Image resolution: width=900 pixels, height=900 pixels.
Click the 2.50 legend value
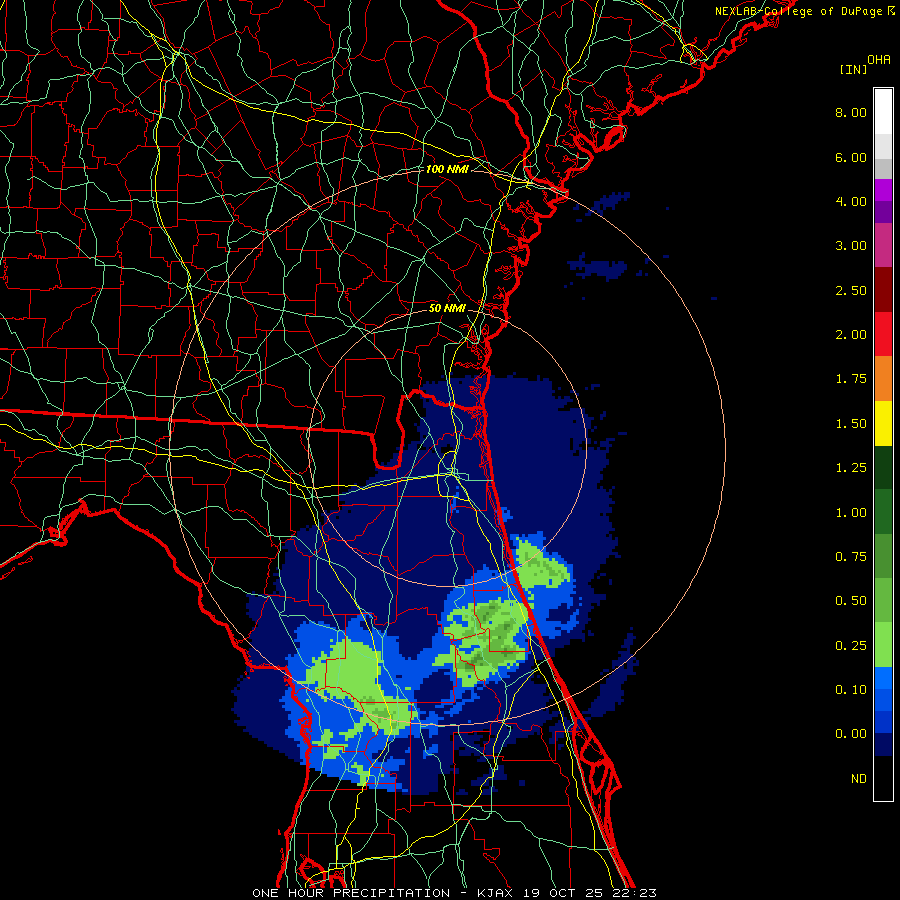(851, 290)
